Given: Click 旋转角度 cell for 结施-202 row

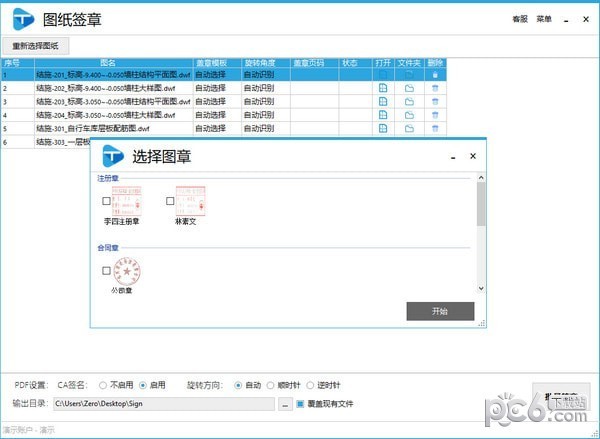Looking at the screenshot, I should [266, 88].
